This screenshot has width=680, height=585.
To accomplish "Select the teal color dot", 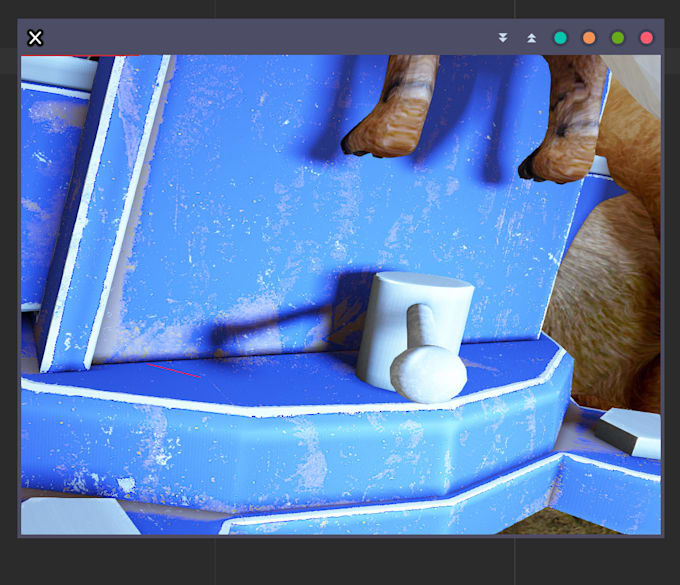I will 560,38.
